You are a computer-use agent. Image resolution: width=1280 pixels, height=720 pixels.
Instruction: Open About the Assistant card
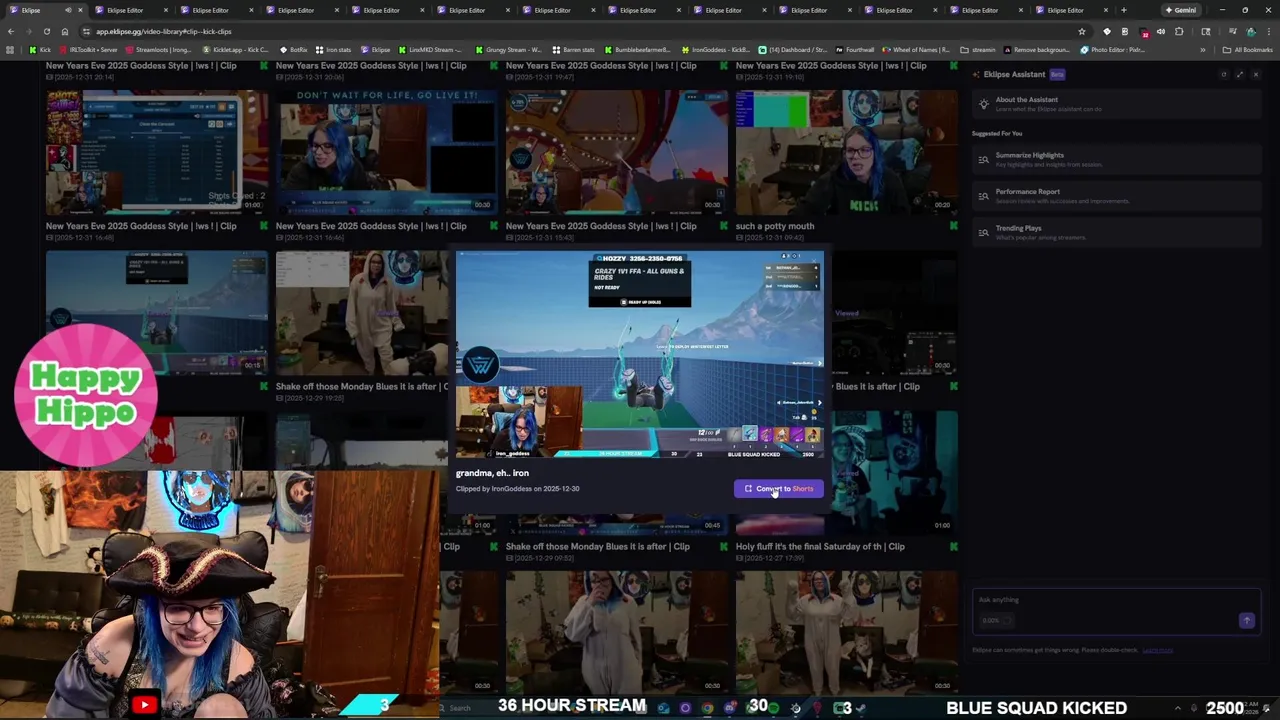1116,104
